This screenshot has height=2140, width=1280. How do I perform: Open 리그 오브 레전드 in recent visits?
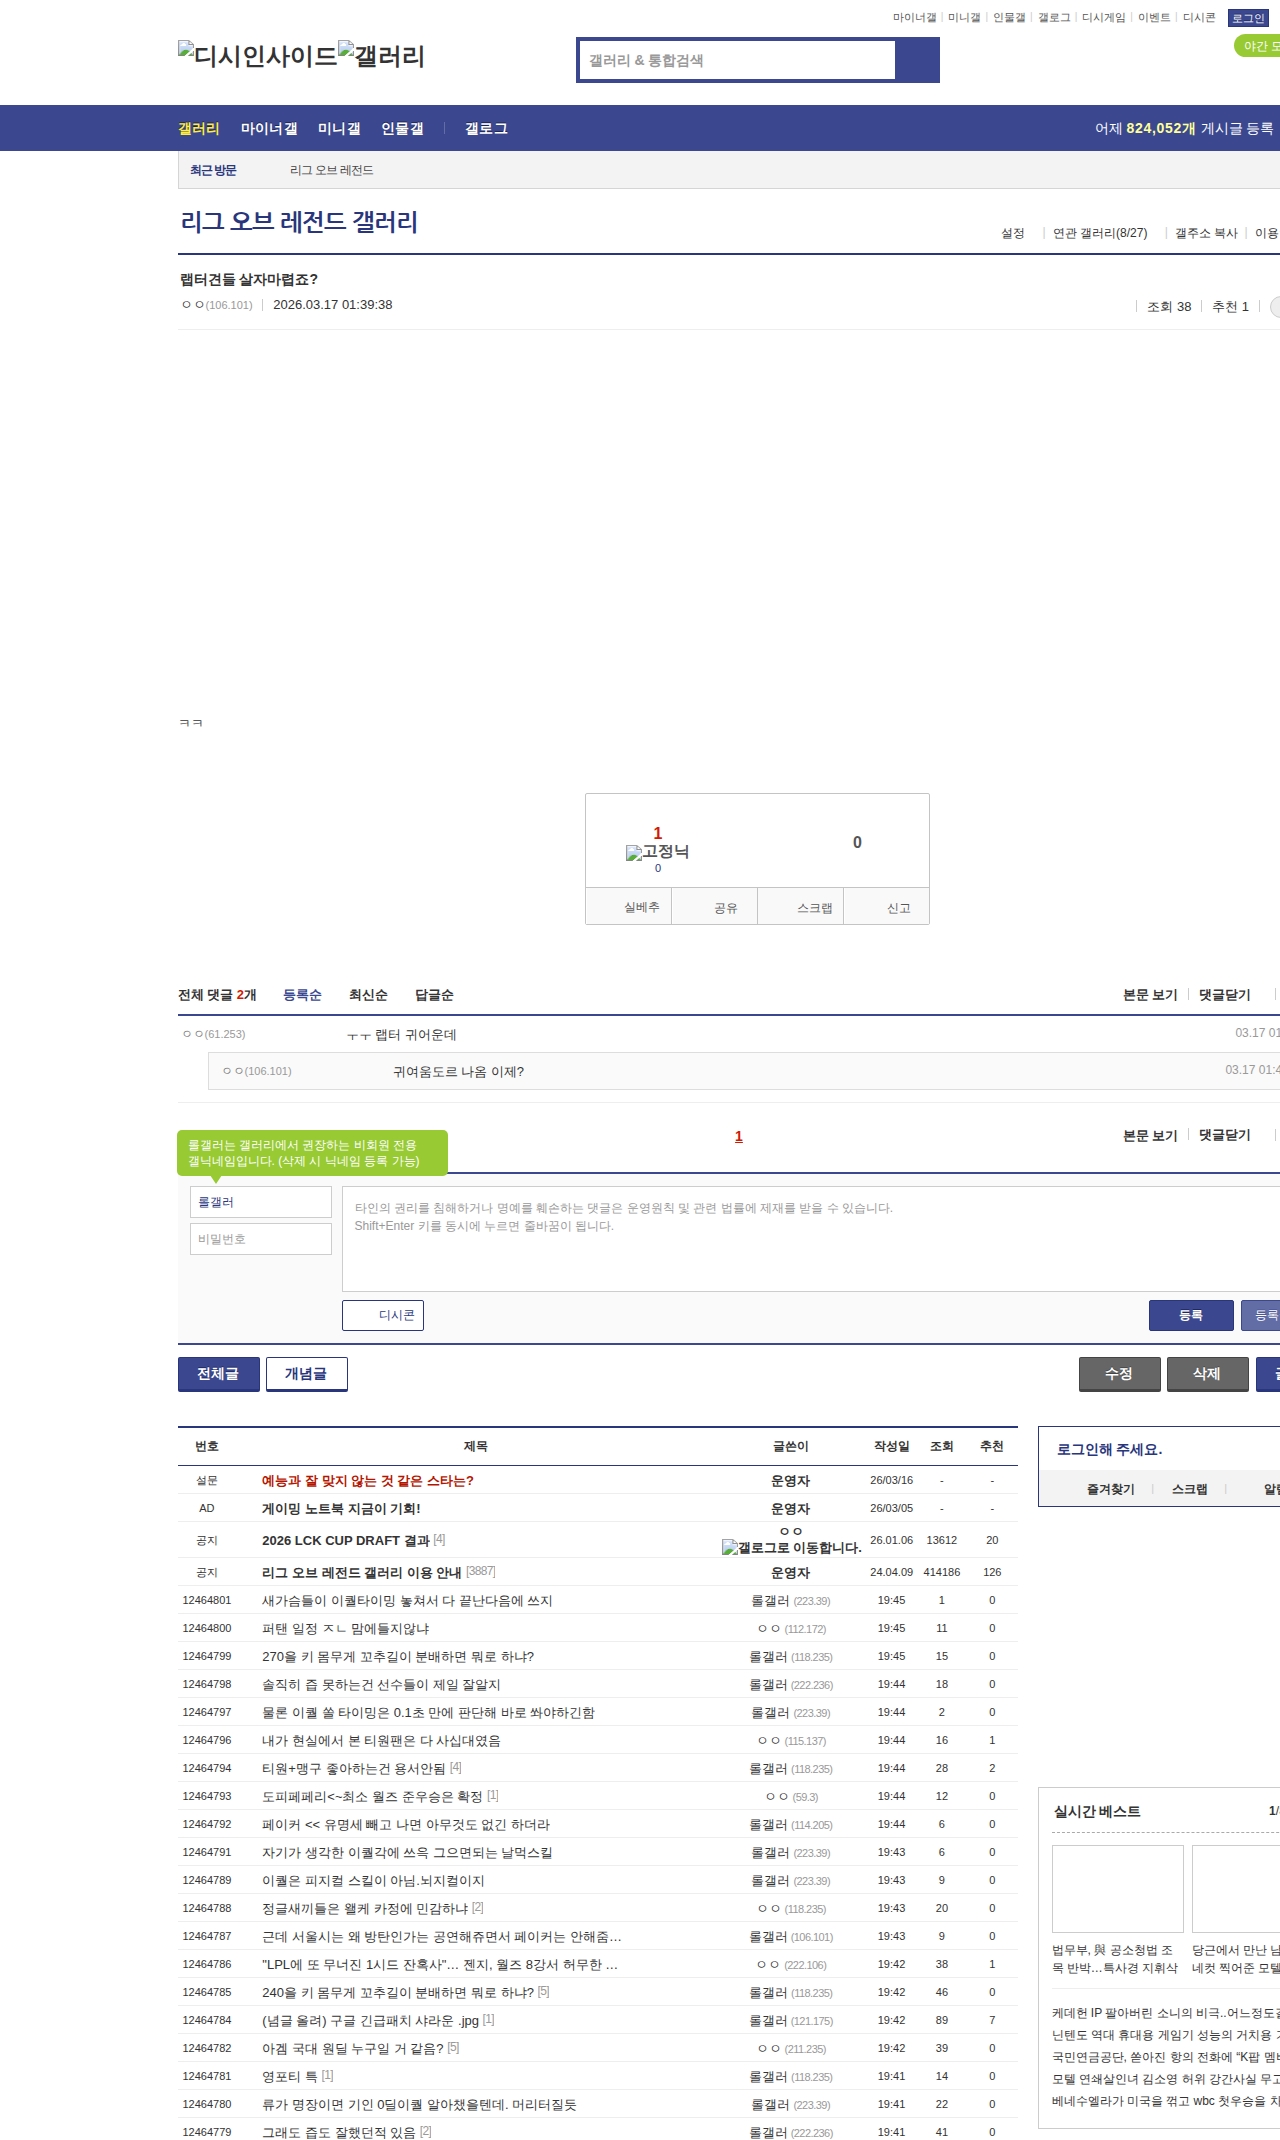pos(332,171)
